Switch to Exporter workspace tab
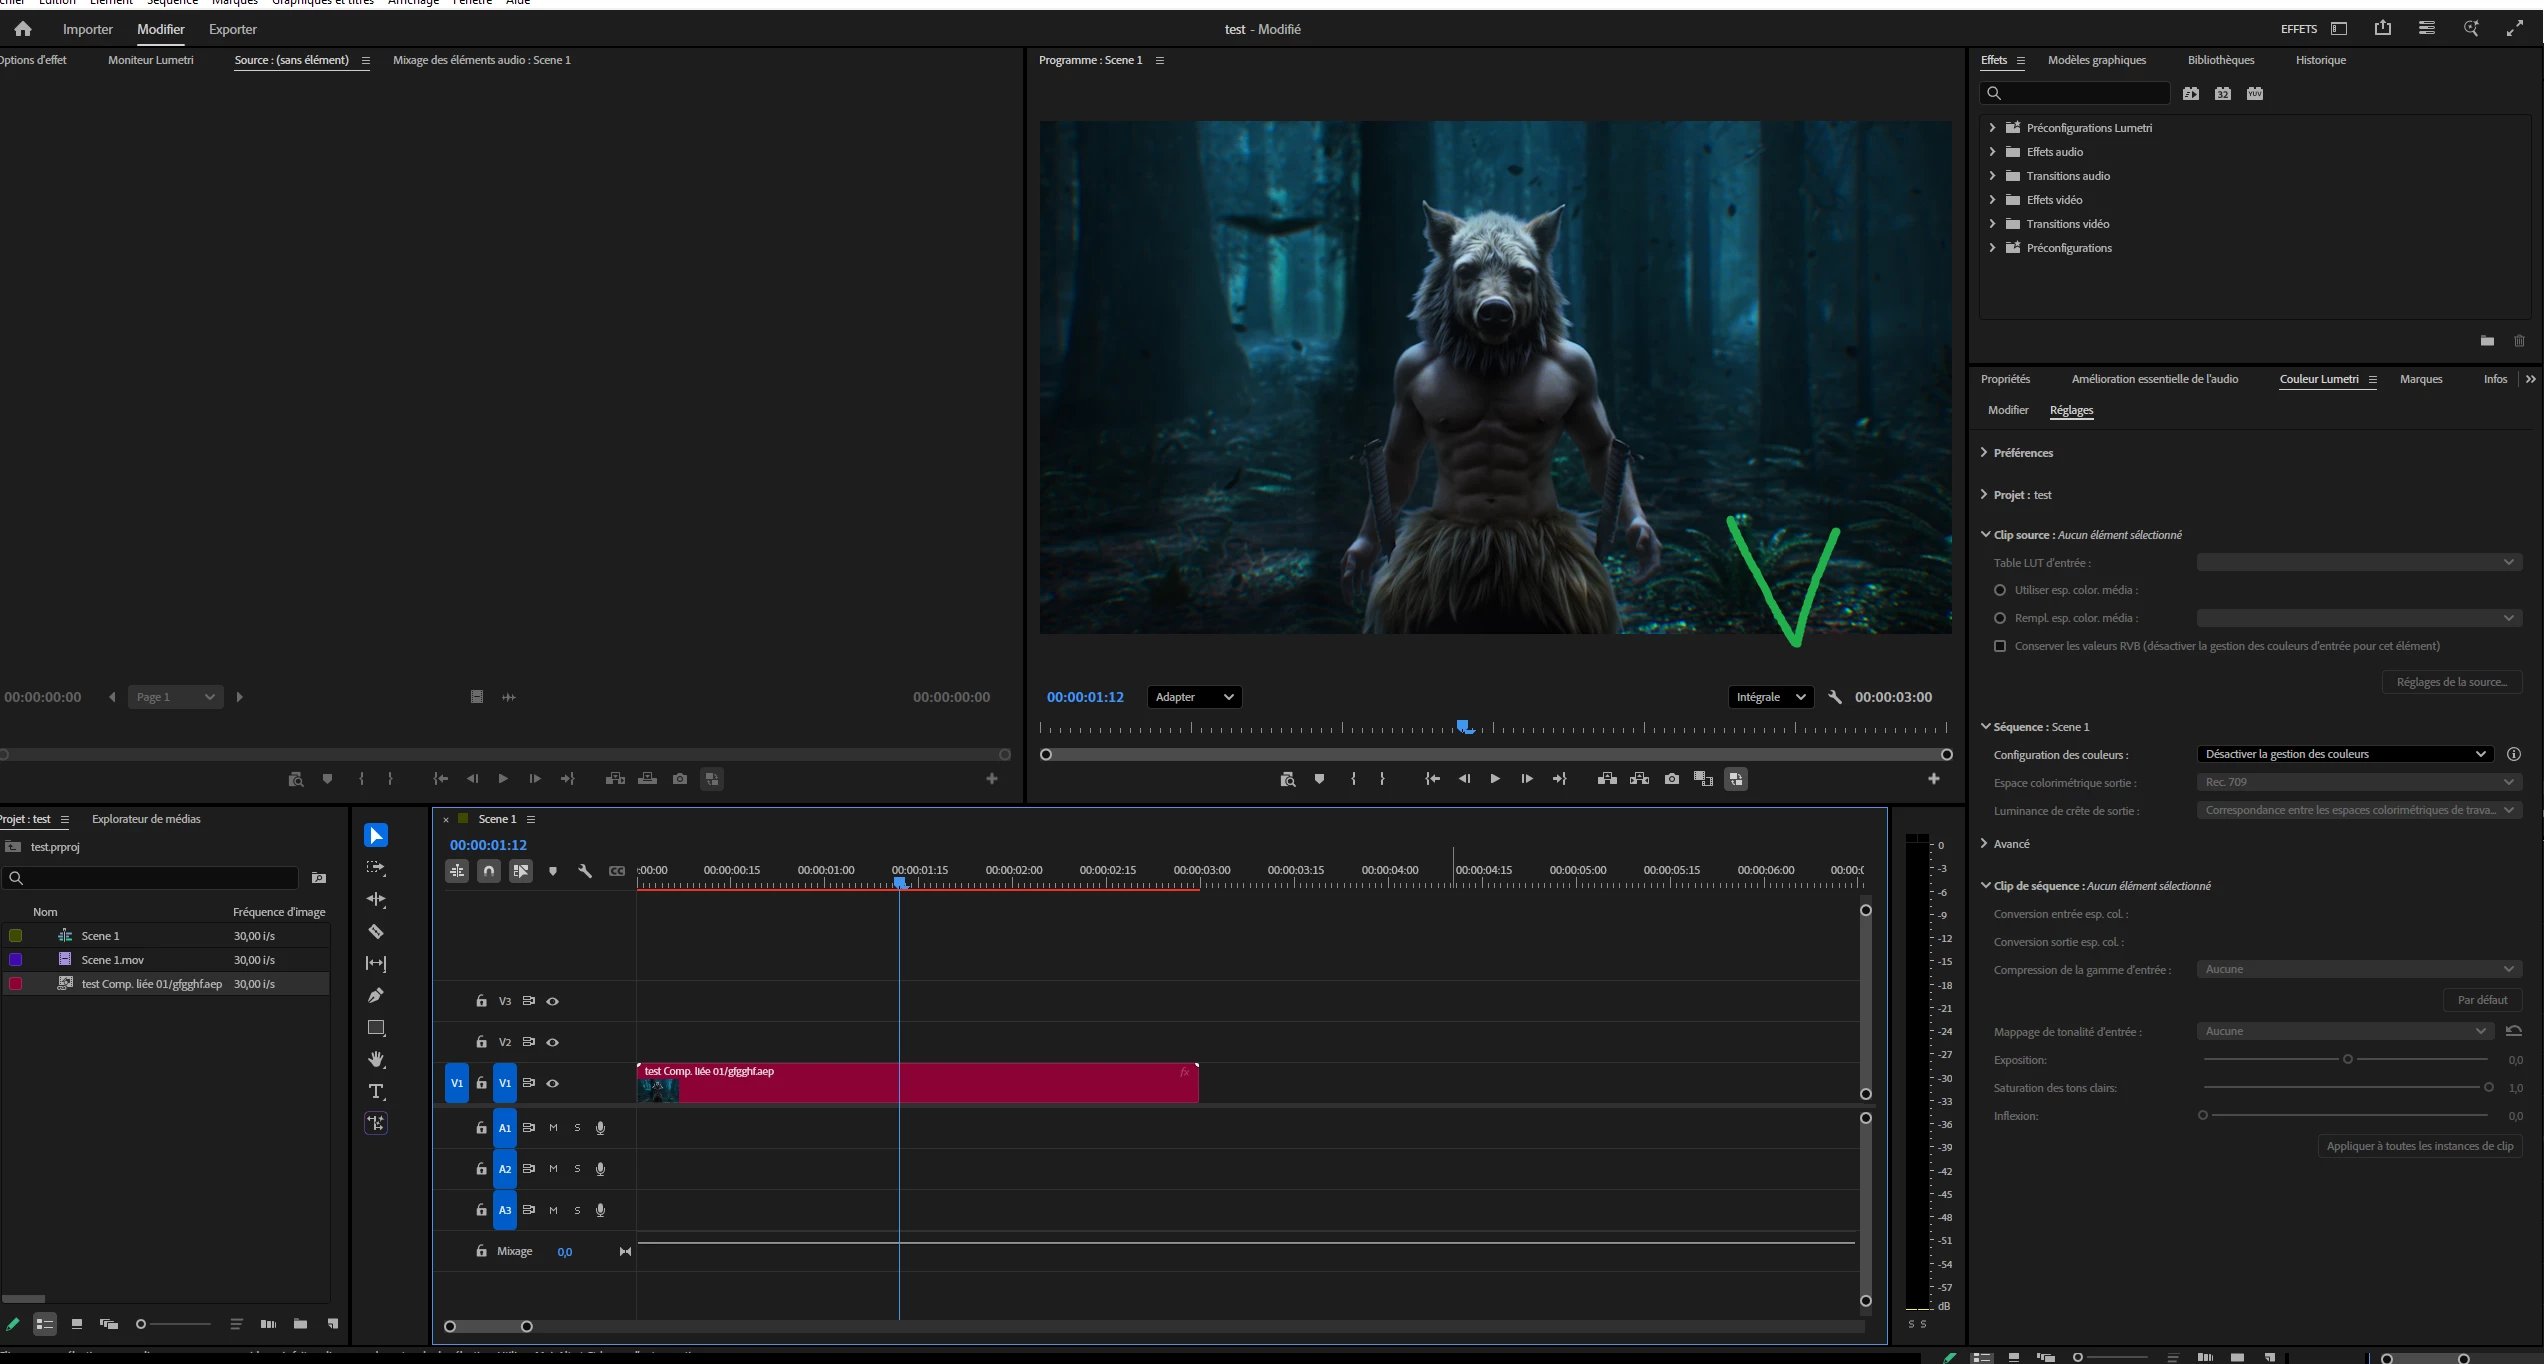 (232, 29)
